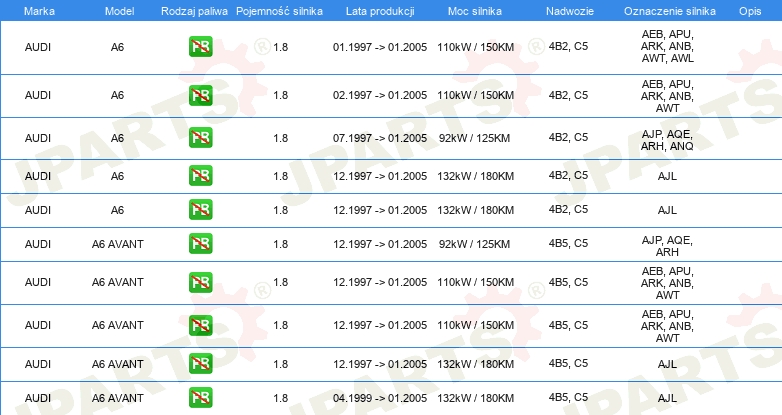Click the 'A6' model cell in the 02.1997 row

pyautogui.click(x=117, y=95)
